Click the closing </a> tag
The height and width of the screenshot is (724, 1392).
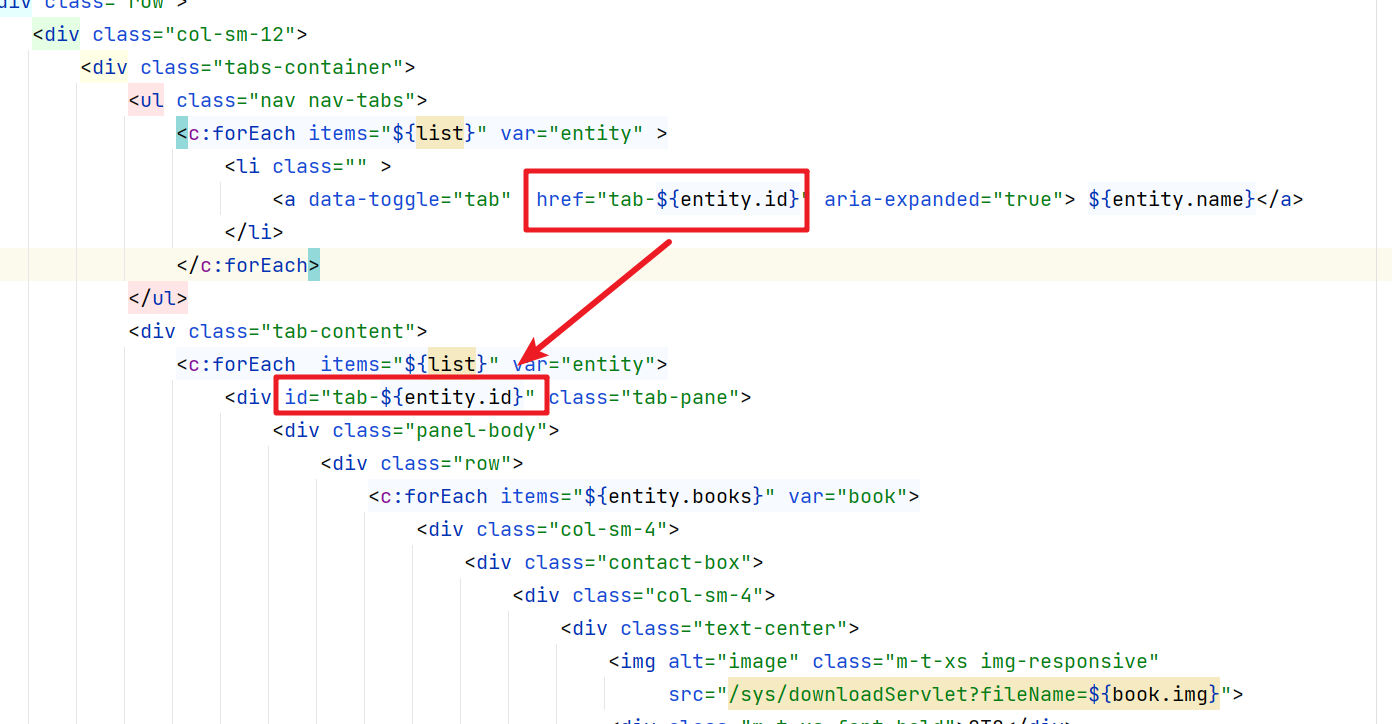(1280, 200)
